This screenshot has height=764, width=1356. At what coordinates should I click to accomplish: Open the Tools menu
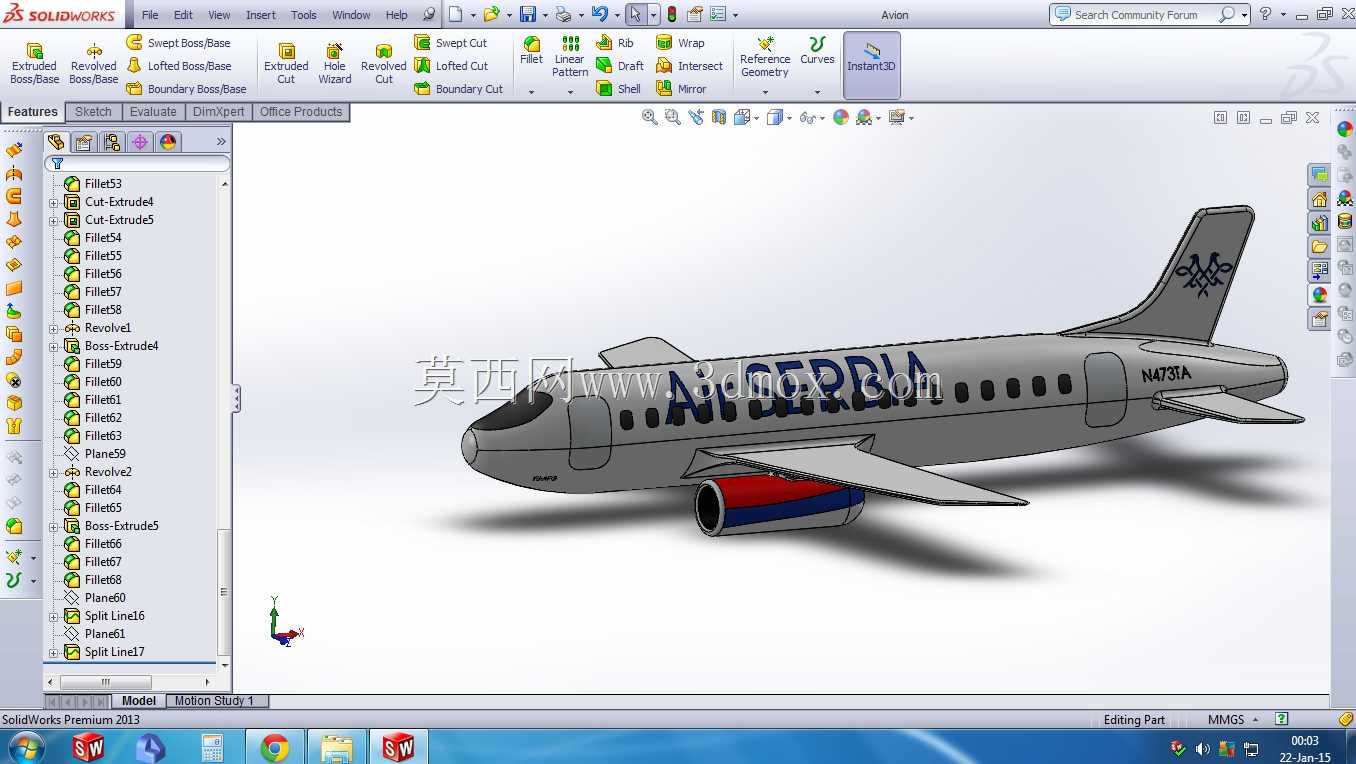pyautogui.click(x=304, y=15)
